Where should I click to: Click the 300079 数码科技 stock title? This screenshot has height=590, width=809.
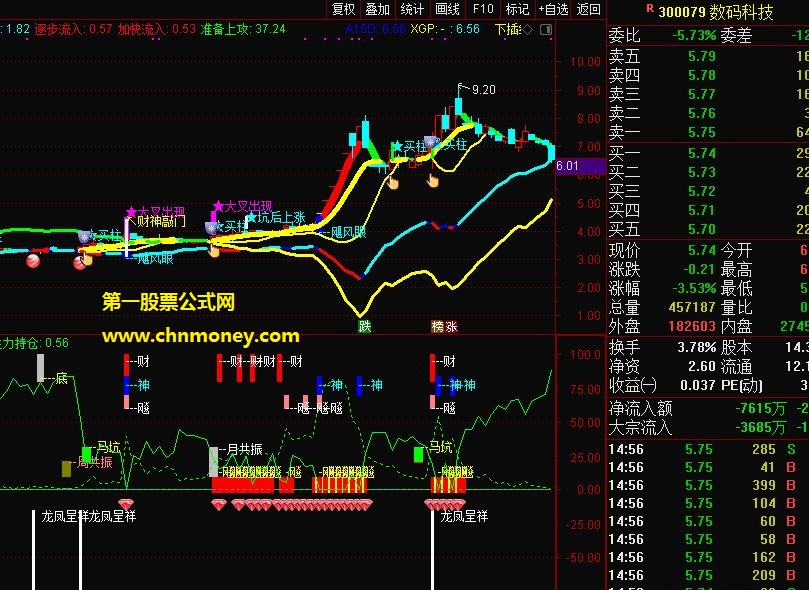[716, 12]
